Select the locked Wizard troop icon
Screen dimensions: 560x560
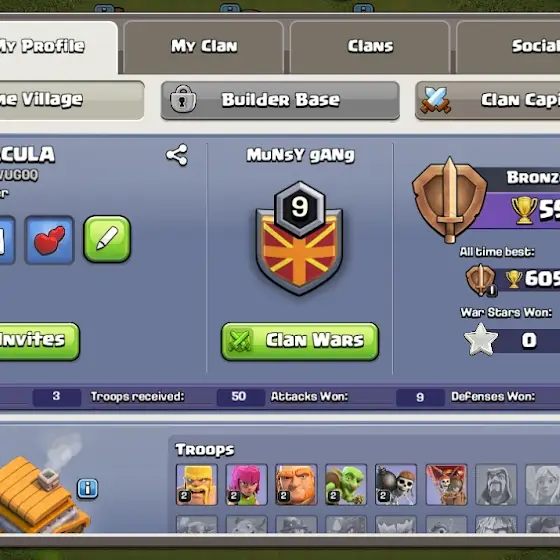[x=496, y=485]
